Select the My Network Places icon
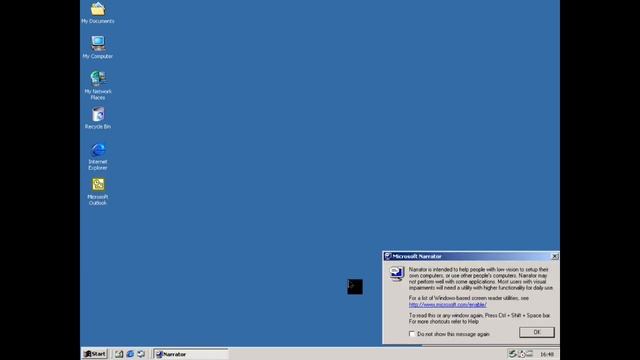Screen dimensions: 640x360 98,85
